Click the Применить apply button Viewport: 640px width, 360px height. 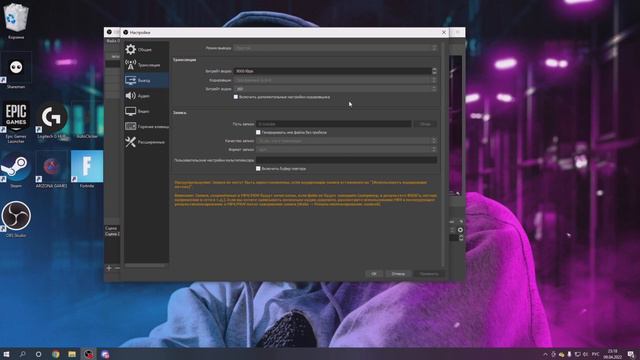429,274
